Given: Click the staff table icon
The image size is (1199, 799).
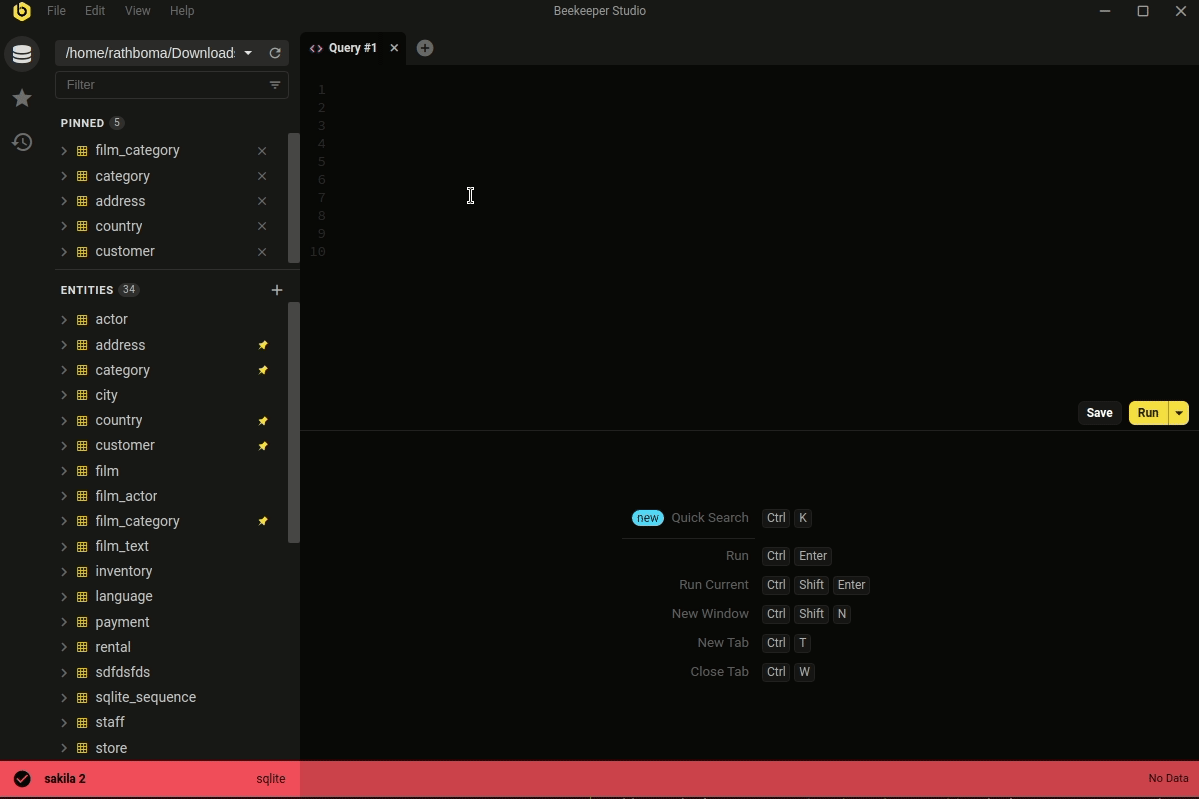Looking at the screenshot, I should click(x=82, y=723).
